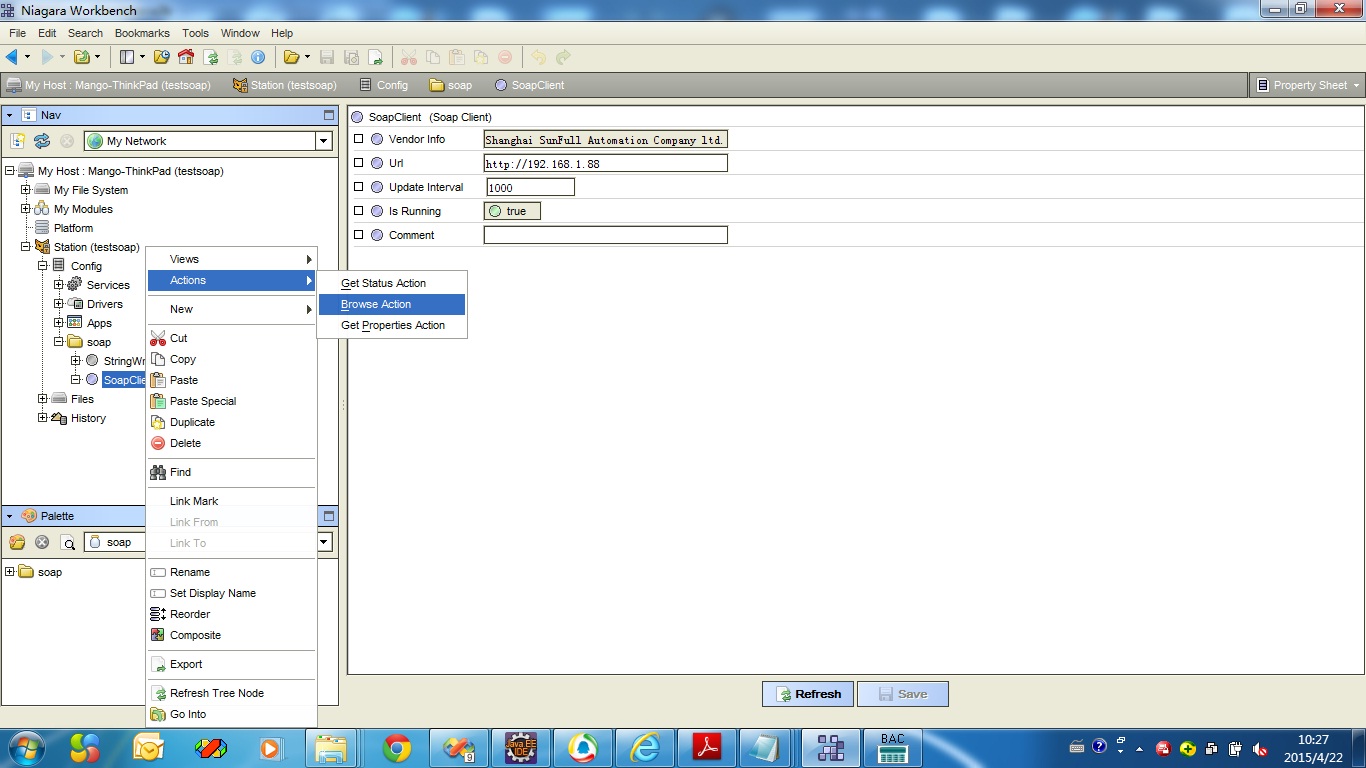Expand the My File System node

26,190
